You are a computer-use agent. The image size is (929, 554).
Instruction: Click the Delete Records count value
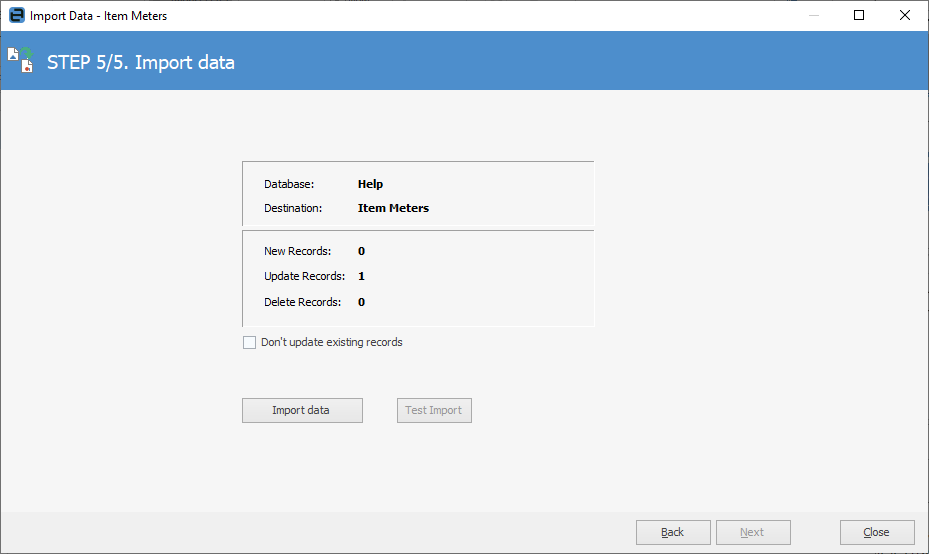point(361,302)
